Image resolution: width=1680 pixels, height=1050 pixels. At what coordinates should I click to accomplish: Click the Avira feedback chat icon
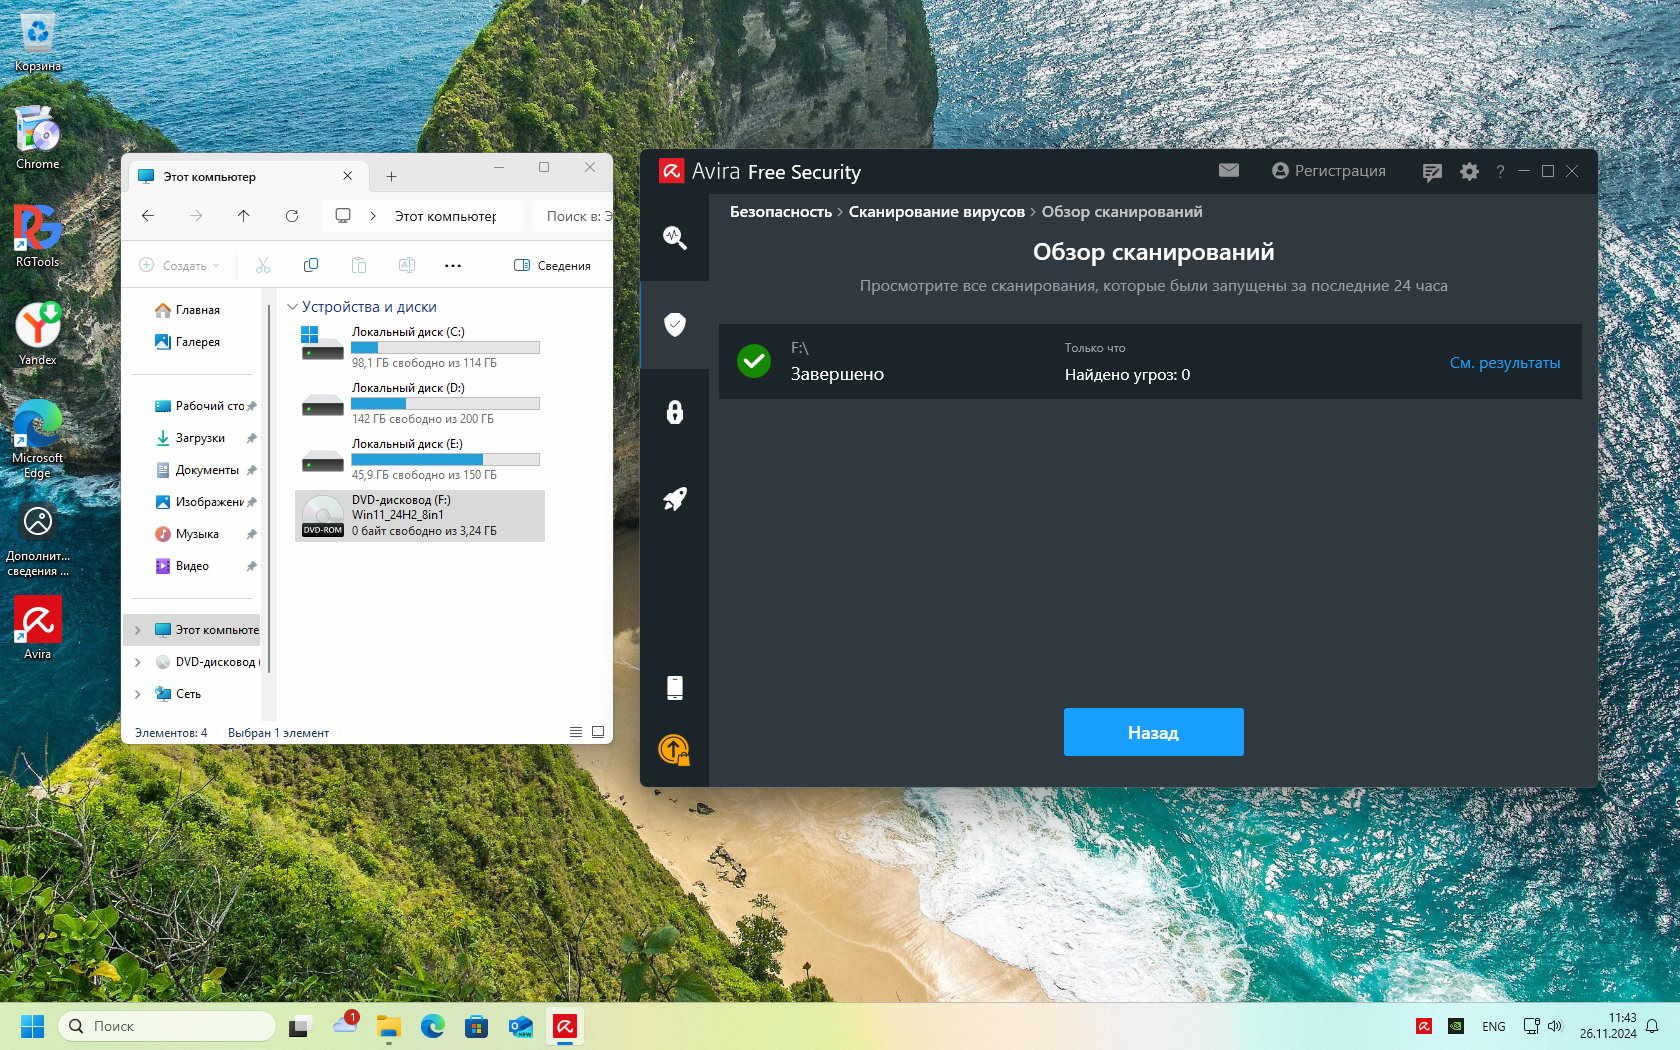tap(1431, 172)
